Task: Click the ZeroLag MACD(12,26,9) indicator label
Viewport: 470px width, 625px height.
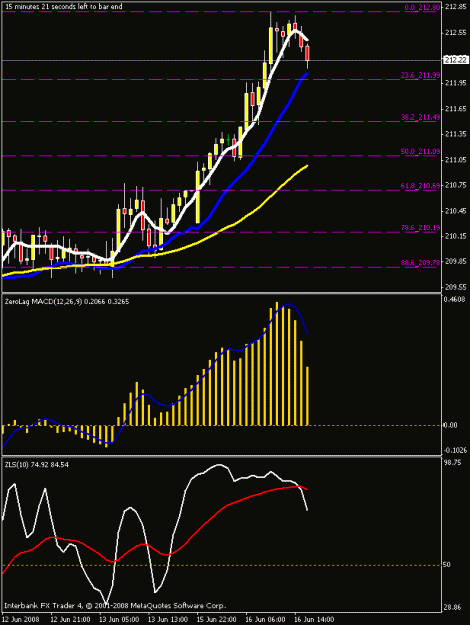Action: point(67,302)
